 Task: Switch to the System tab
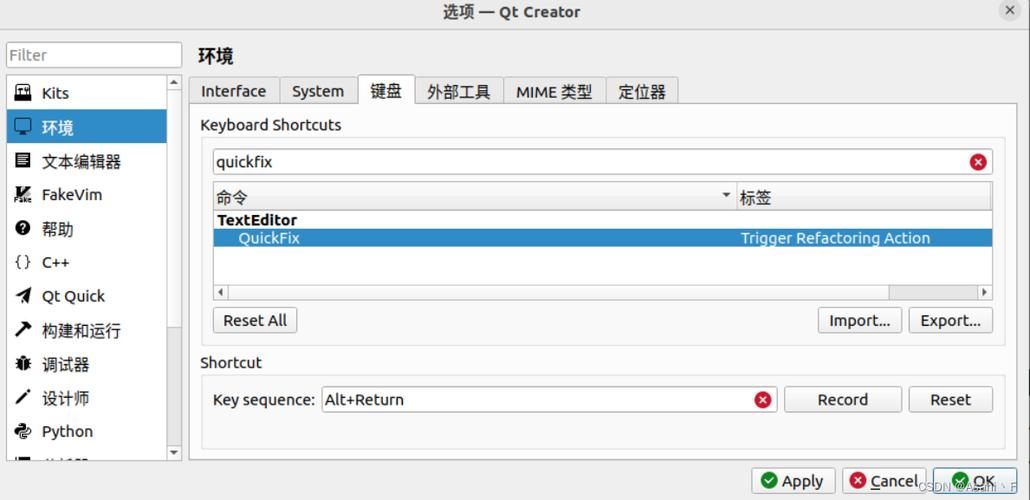(x=318, y=91)
